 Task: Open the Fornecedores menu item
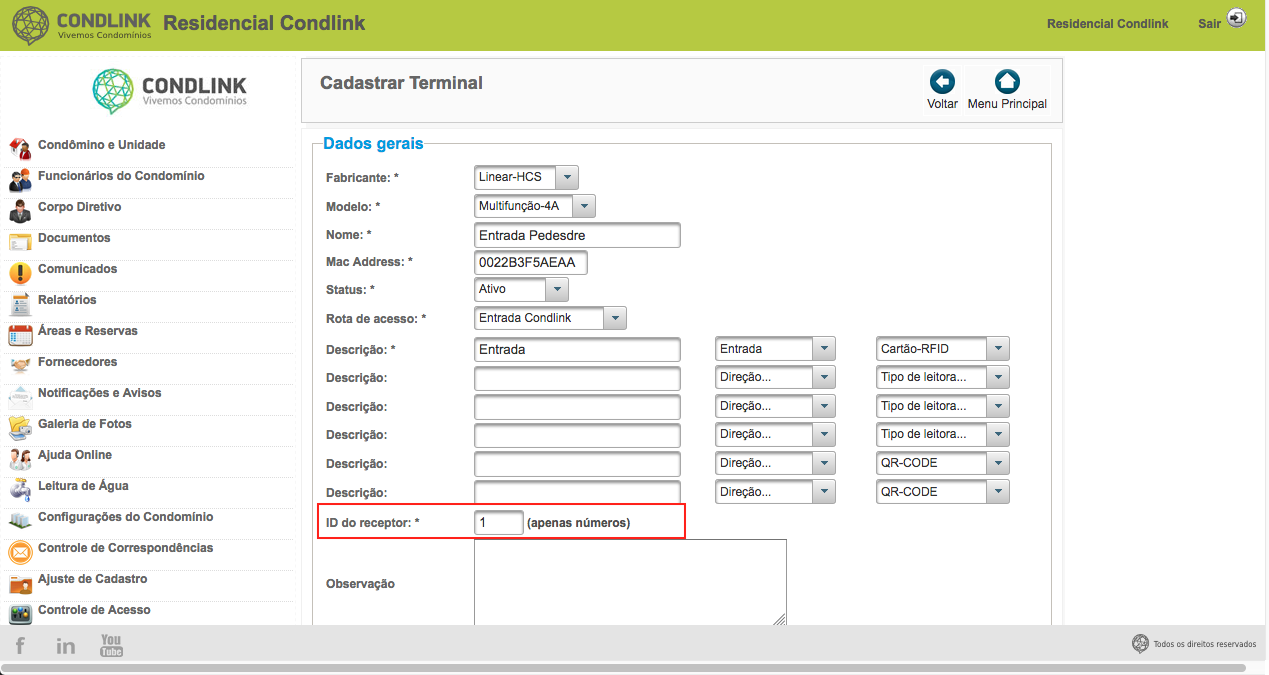click(77, 362)
